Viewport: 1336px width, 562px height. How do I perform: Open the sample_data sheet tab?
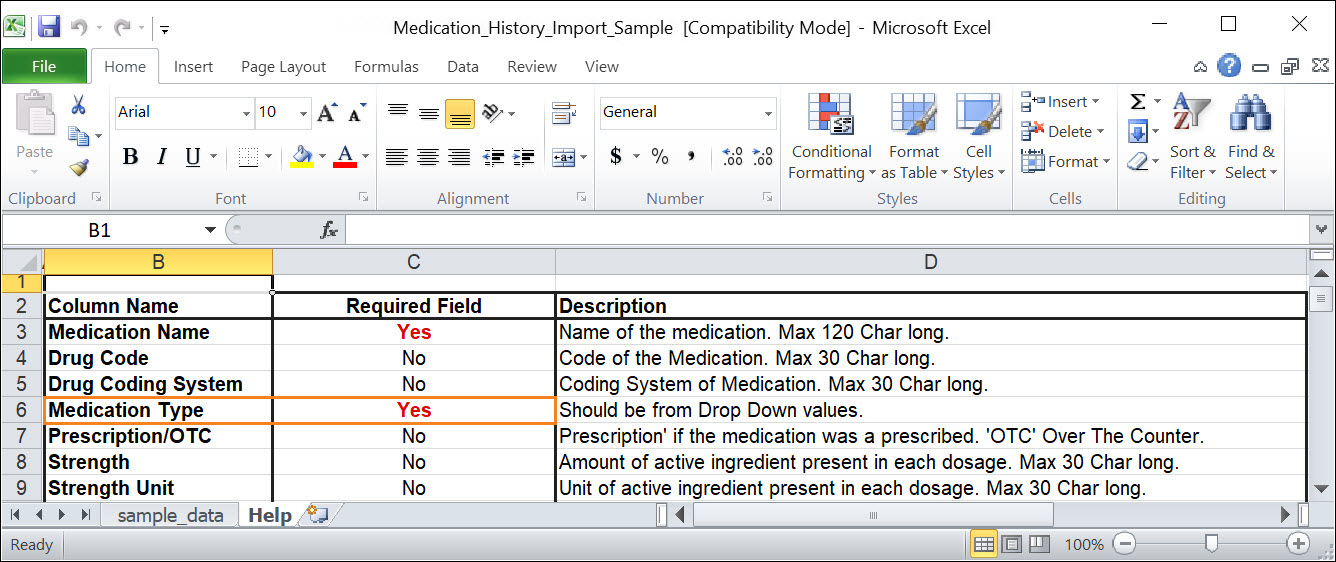pos(170,515)
